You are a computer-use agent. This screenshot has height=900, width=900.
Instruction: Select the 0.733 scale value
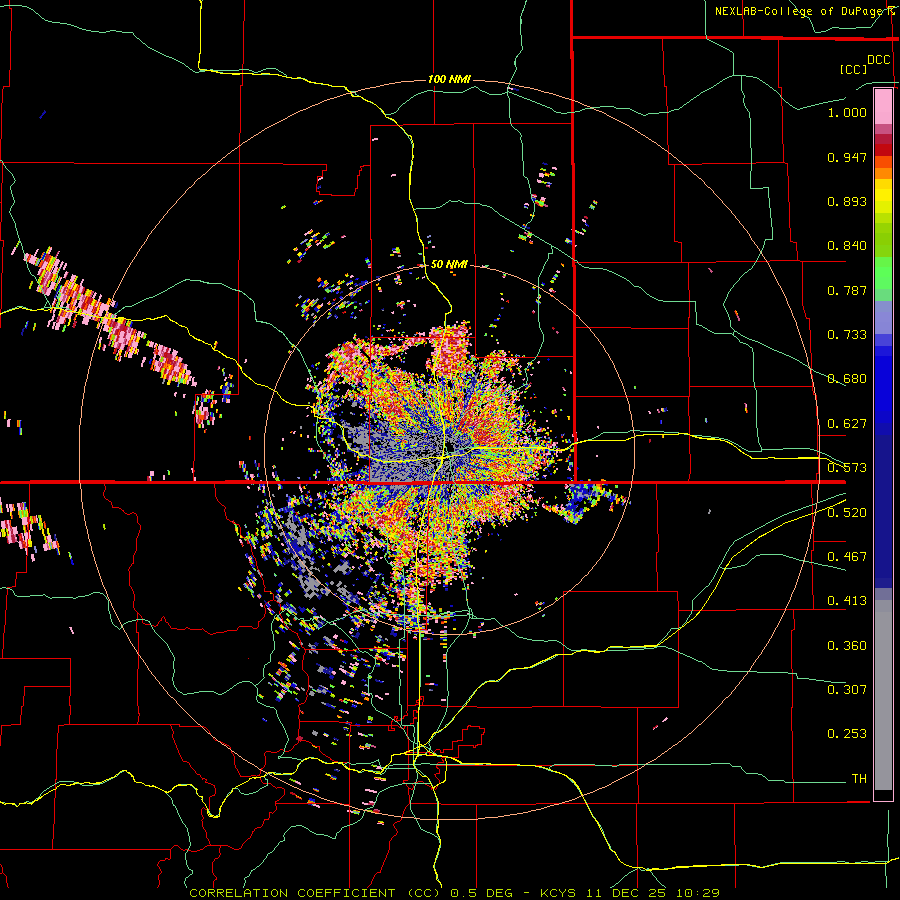[x=847, y=335]
